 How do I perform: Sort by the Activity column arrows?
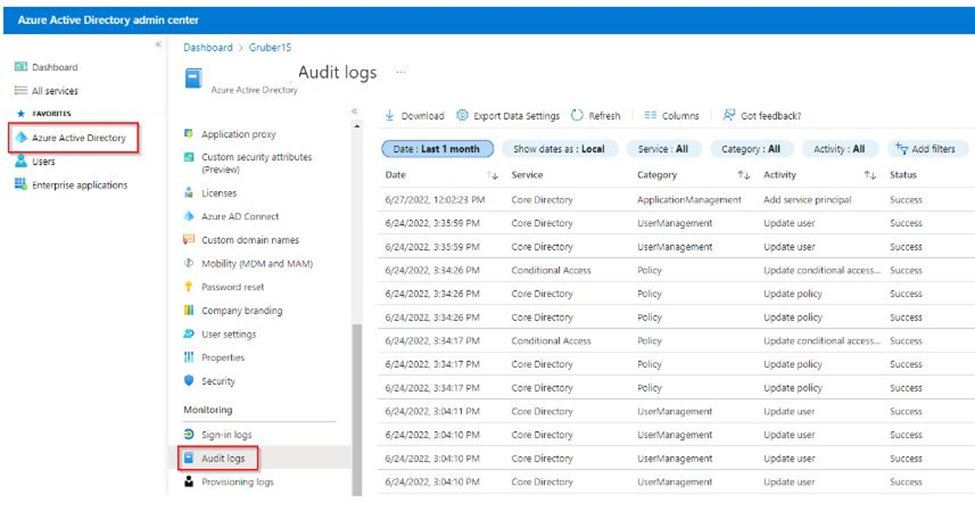870,175
